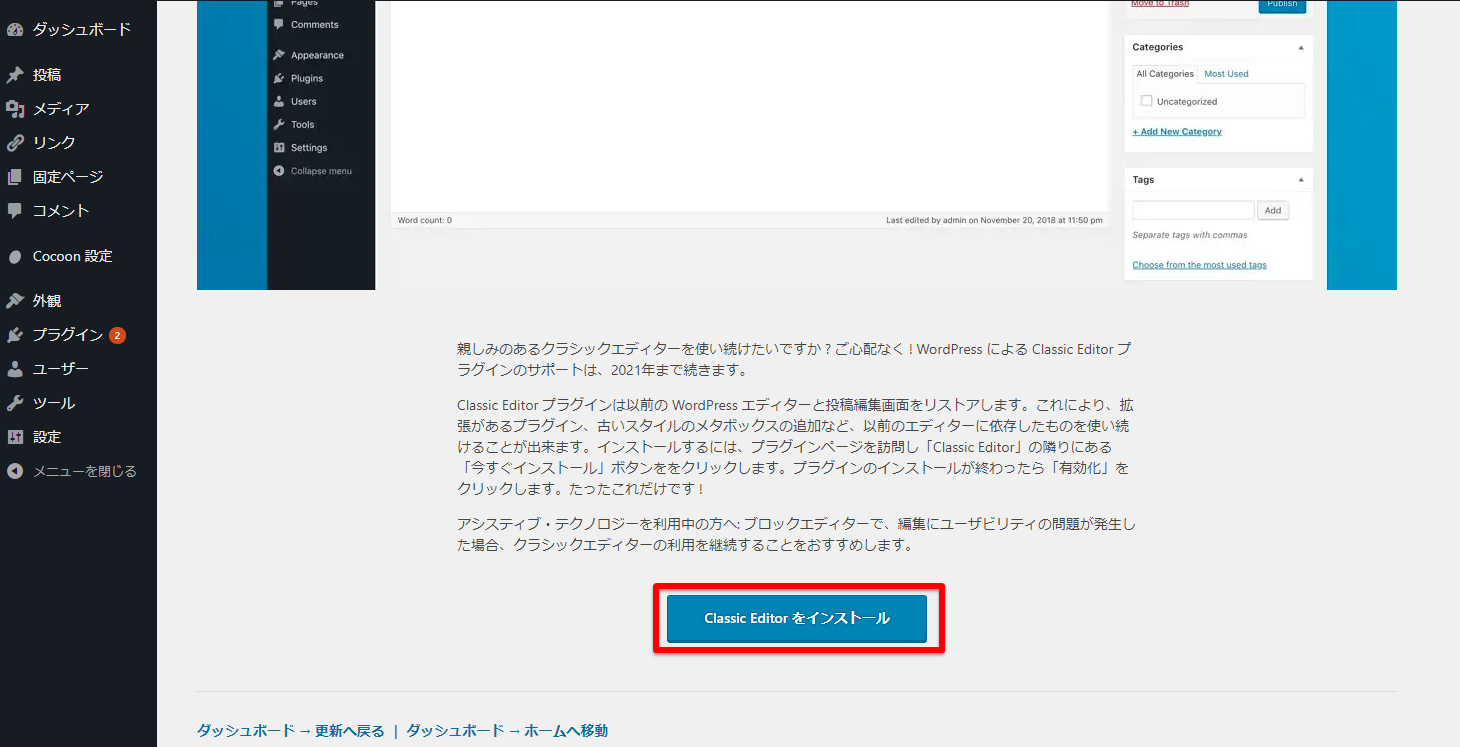This screenshot has height=747, width=1460.
Task: Switch to Most Used categories tab
Action: click(x=1226, y=74)
